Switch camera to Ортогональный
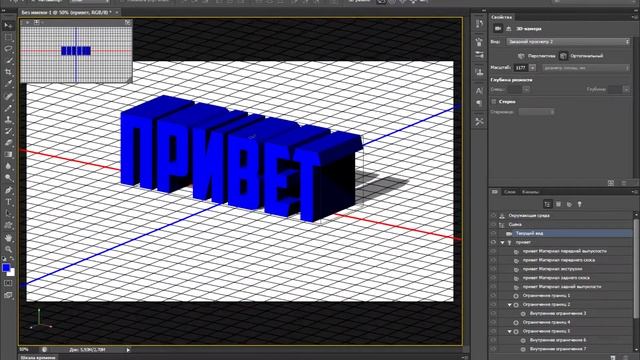 (581, 56)
